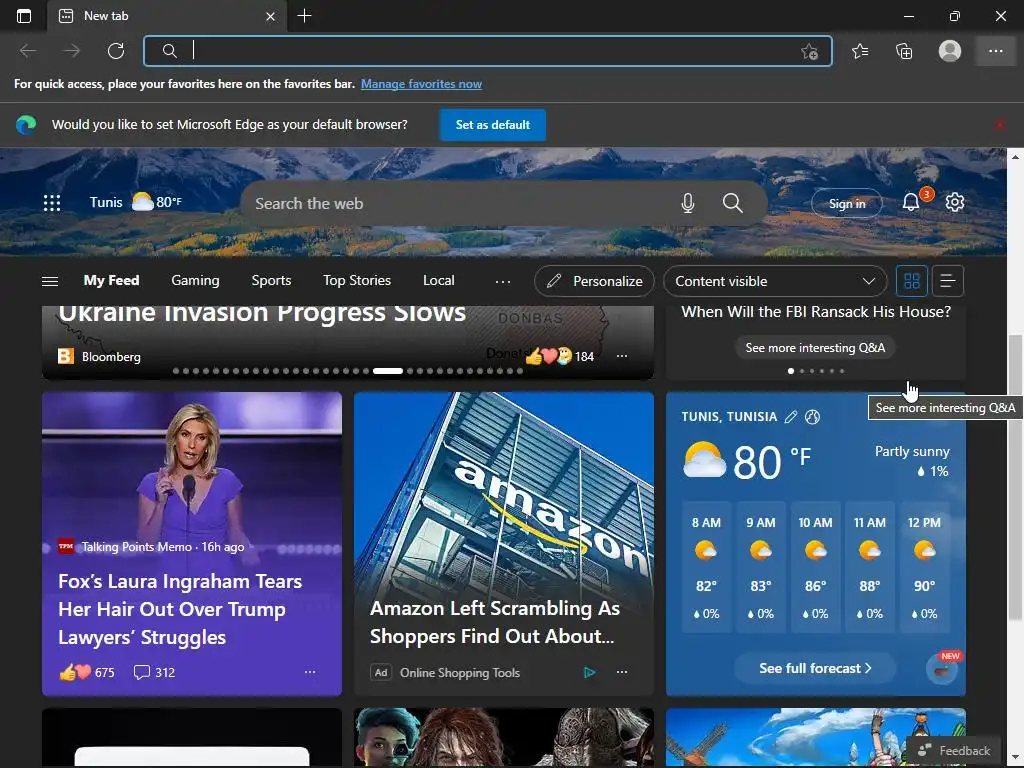Click See more interesting Q&A button
The image size is (1024, 768).
pyautogui.click(x=815, y=347)
